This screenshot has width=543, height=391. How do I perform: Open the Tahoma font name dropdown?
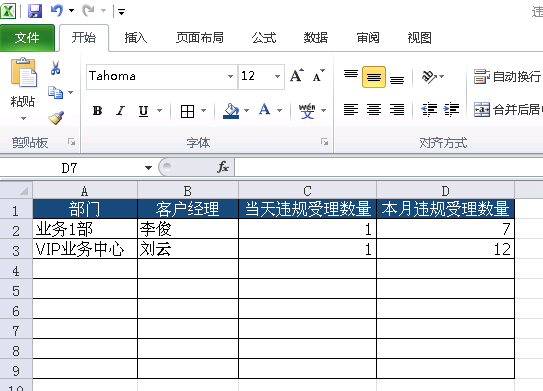(230, 76)
